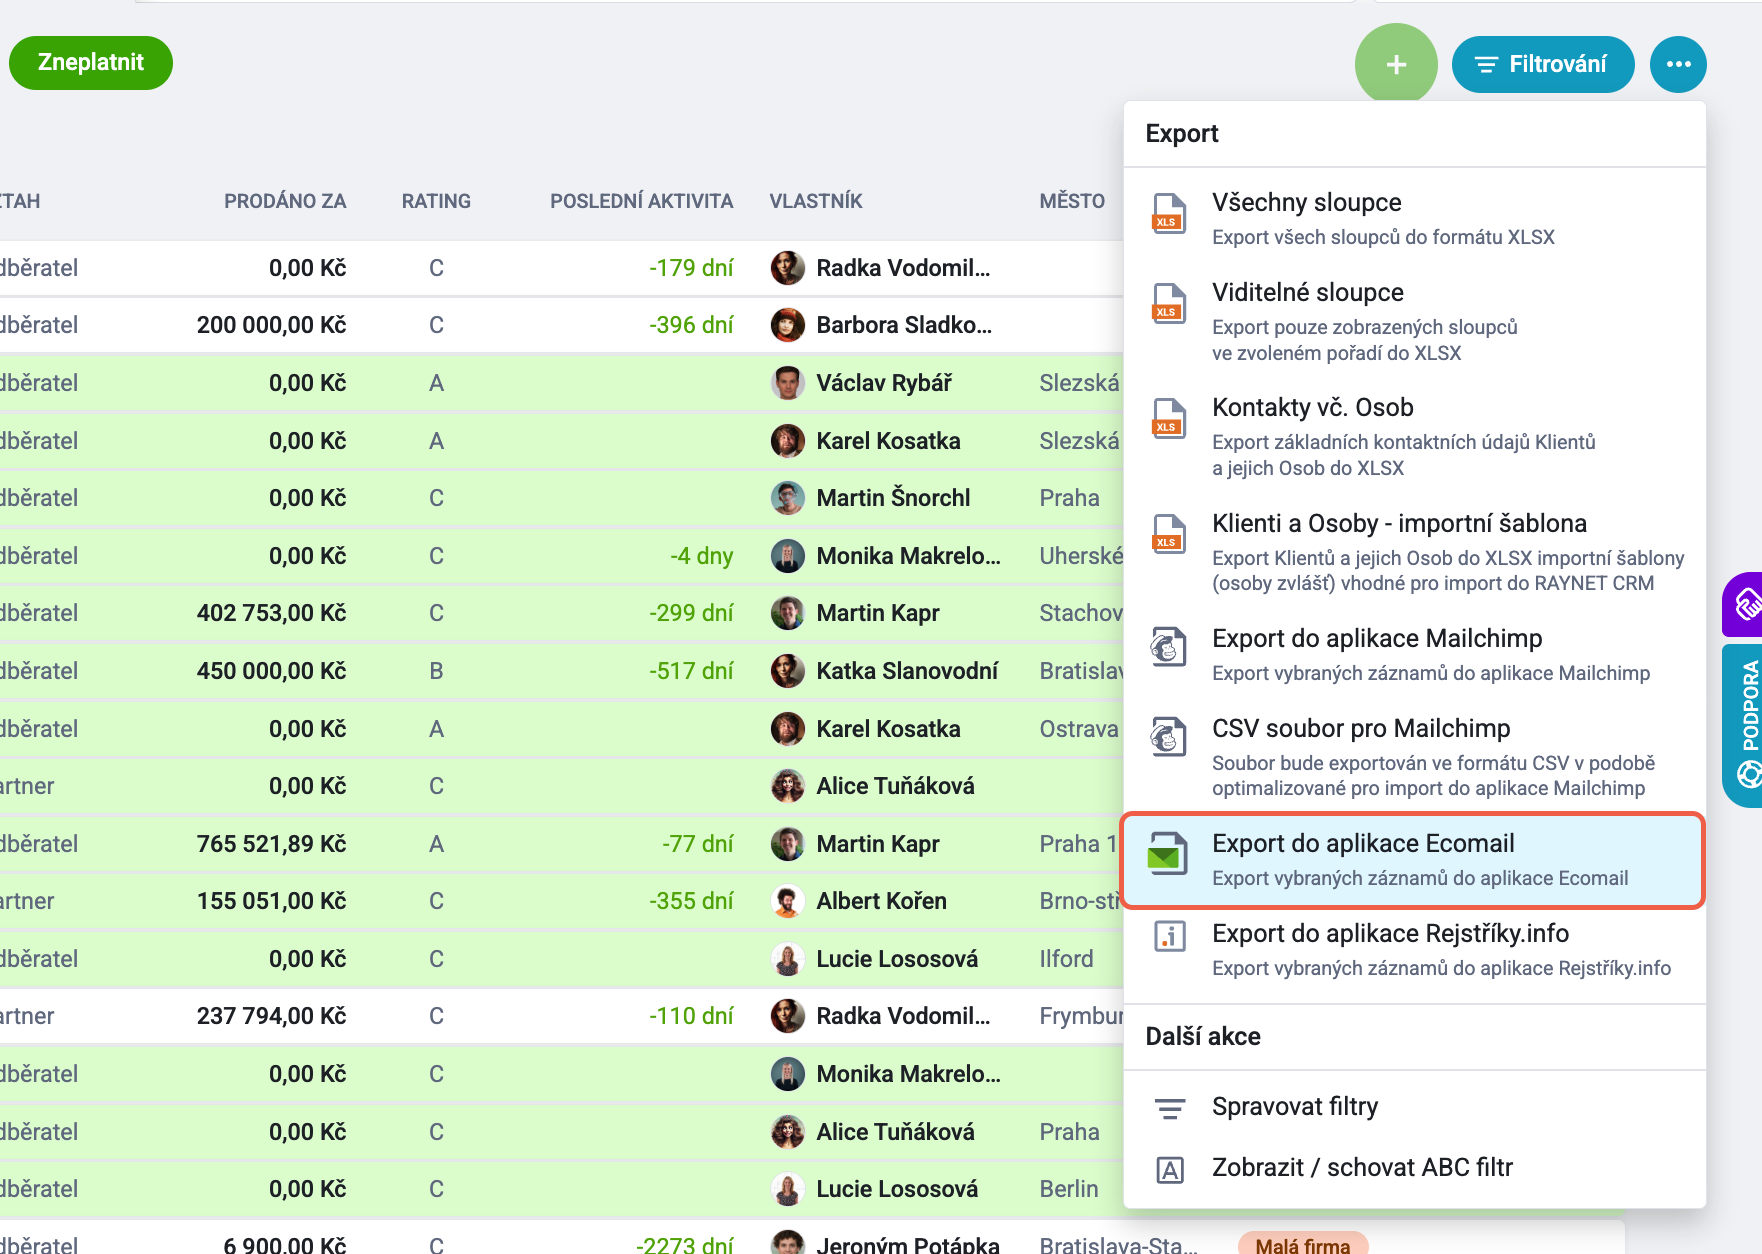Open the three-dots more actions button

(1678, 64)
